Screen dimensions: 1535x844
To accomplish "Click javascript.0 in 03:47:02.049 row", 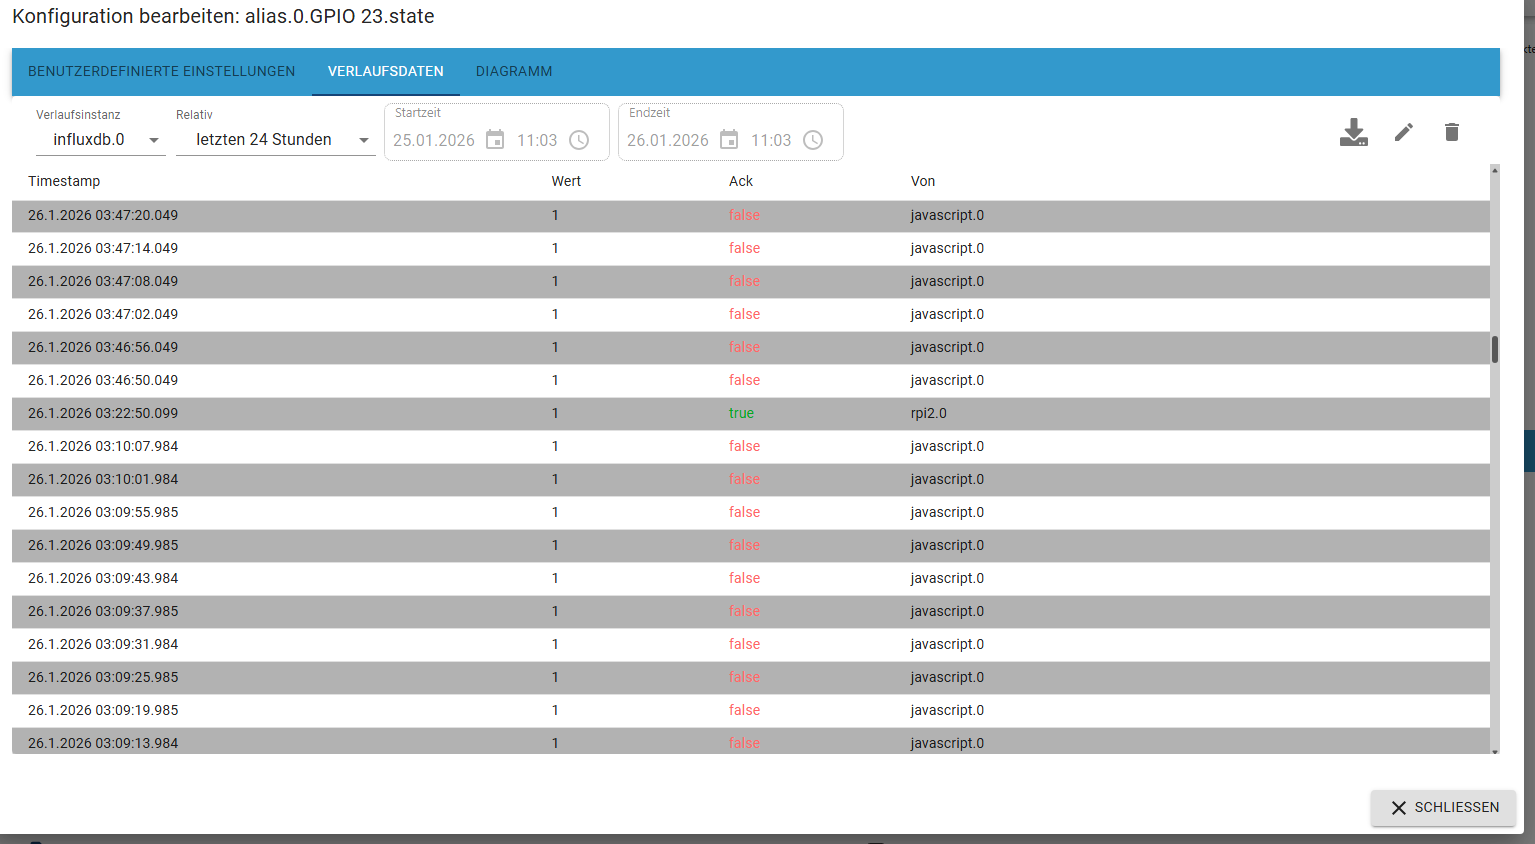I will 947,314.
